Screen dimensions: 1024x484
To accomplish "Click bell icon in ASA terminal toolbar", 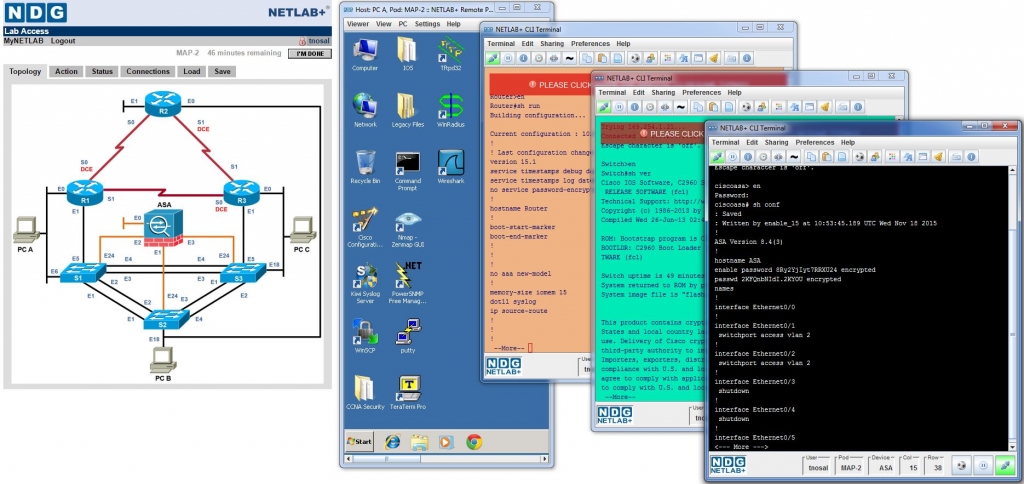I will point(938,157).
